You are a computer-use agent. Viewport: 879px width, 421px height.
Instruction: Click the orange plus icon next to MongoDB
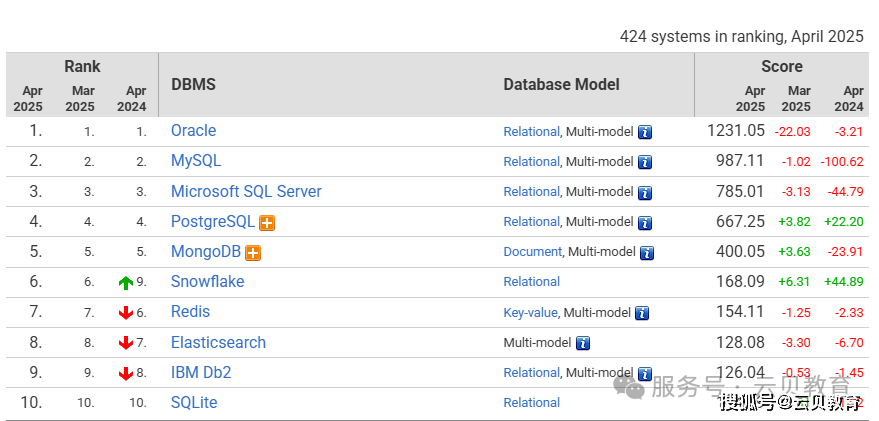click(x=253, y=253)
